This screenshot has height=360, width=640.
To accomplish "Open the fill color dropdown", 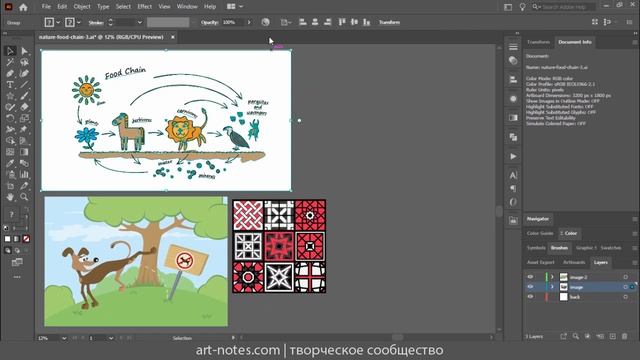I will pos(58,22).
